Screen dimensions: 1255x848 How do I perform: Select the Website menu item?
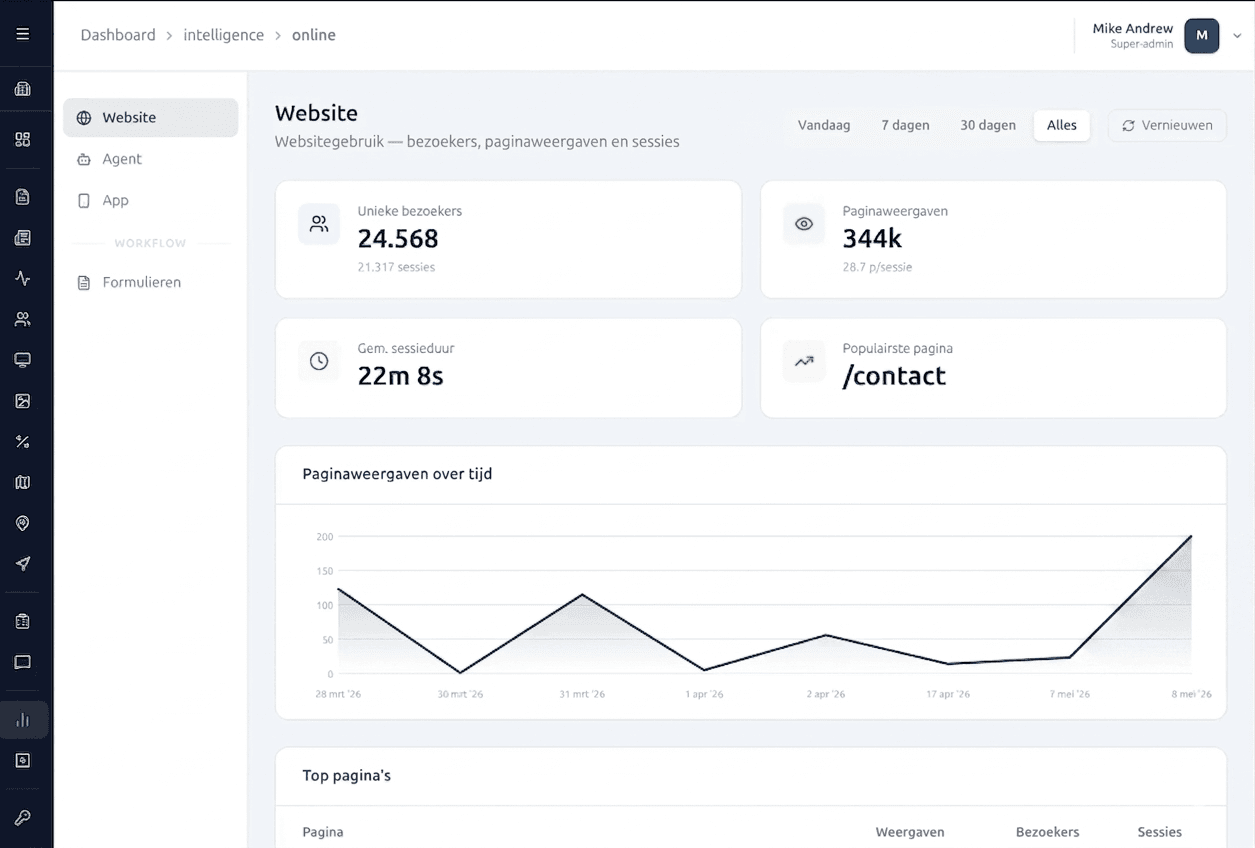[x=150, y=117]
